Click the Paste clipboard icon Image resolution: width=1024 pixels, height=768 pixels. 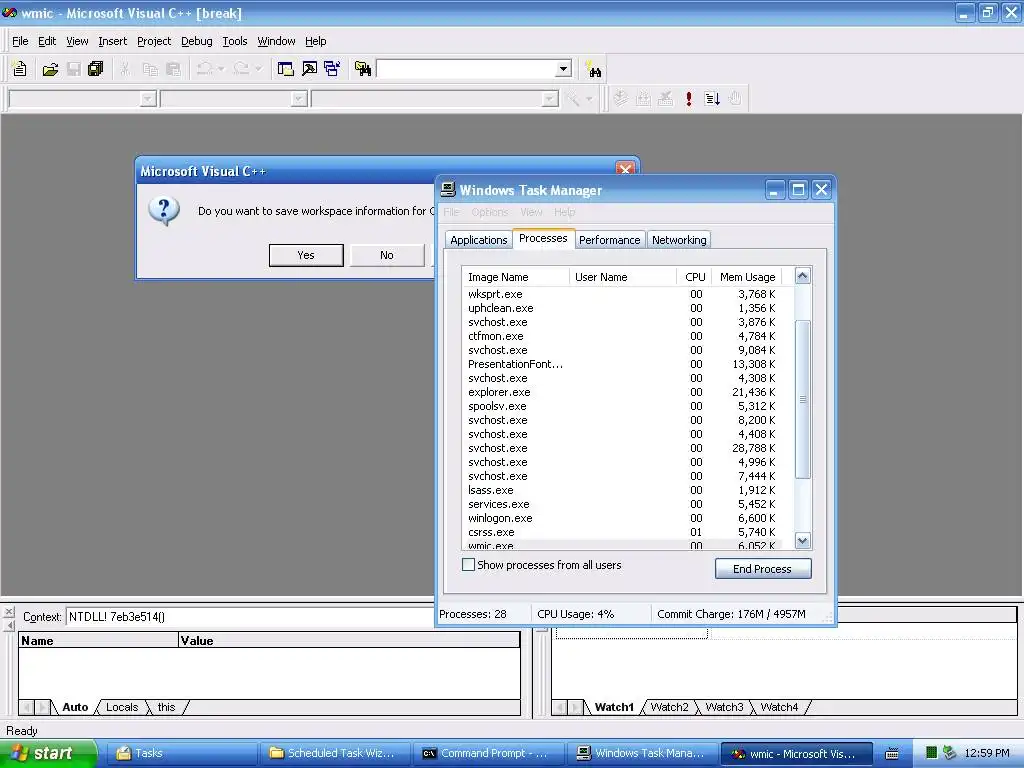click(x=173, y=69)
